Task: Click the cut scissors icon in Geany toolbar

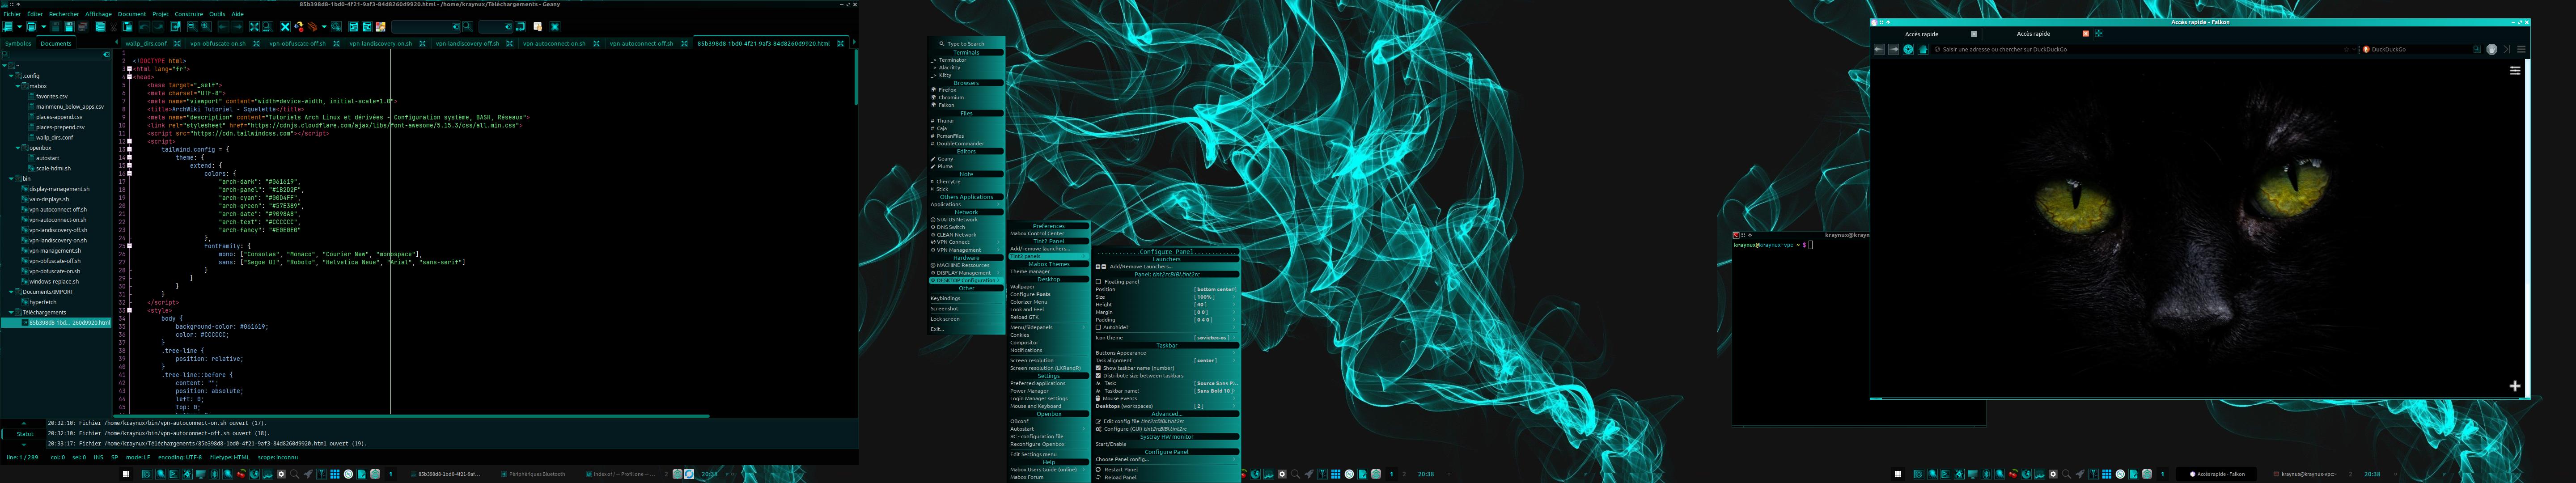Action: click(x=113, y=27)
